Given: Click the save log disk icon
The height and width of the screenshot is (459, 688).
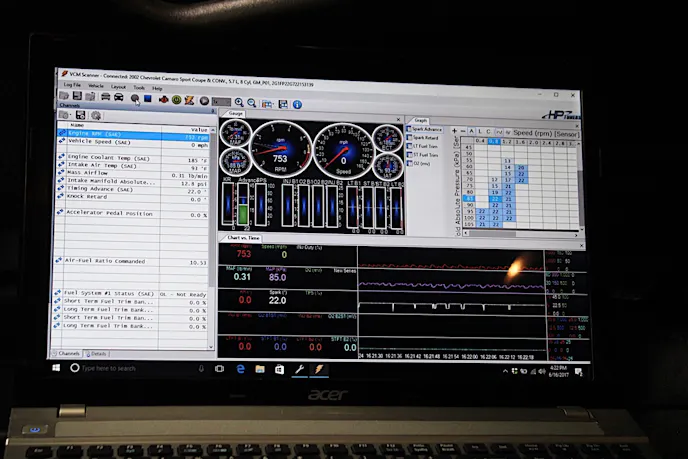Looking at the screenshot, I should (75, 96).
